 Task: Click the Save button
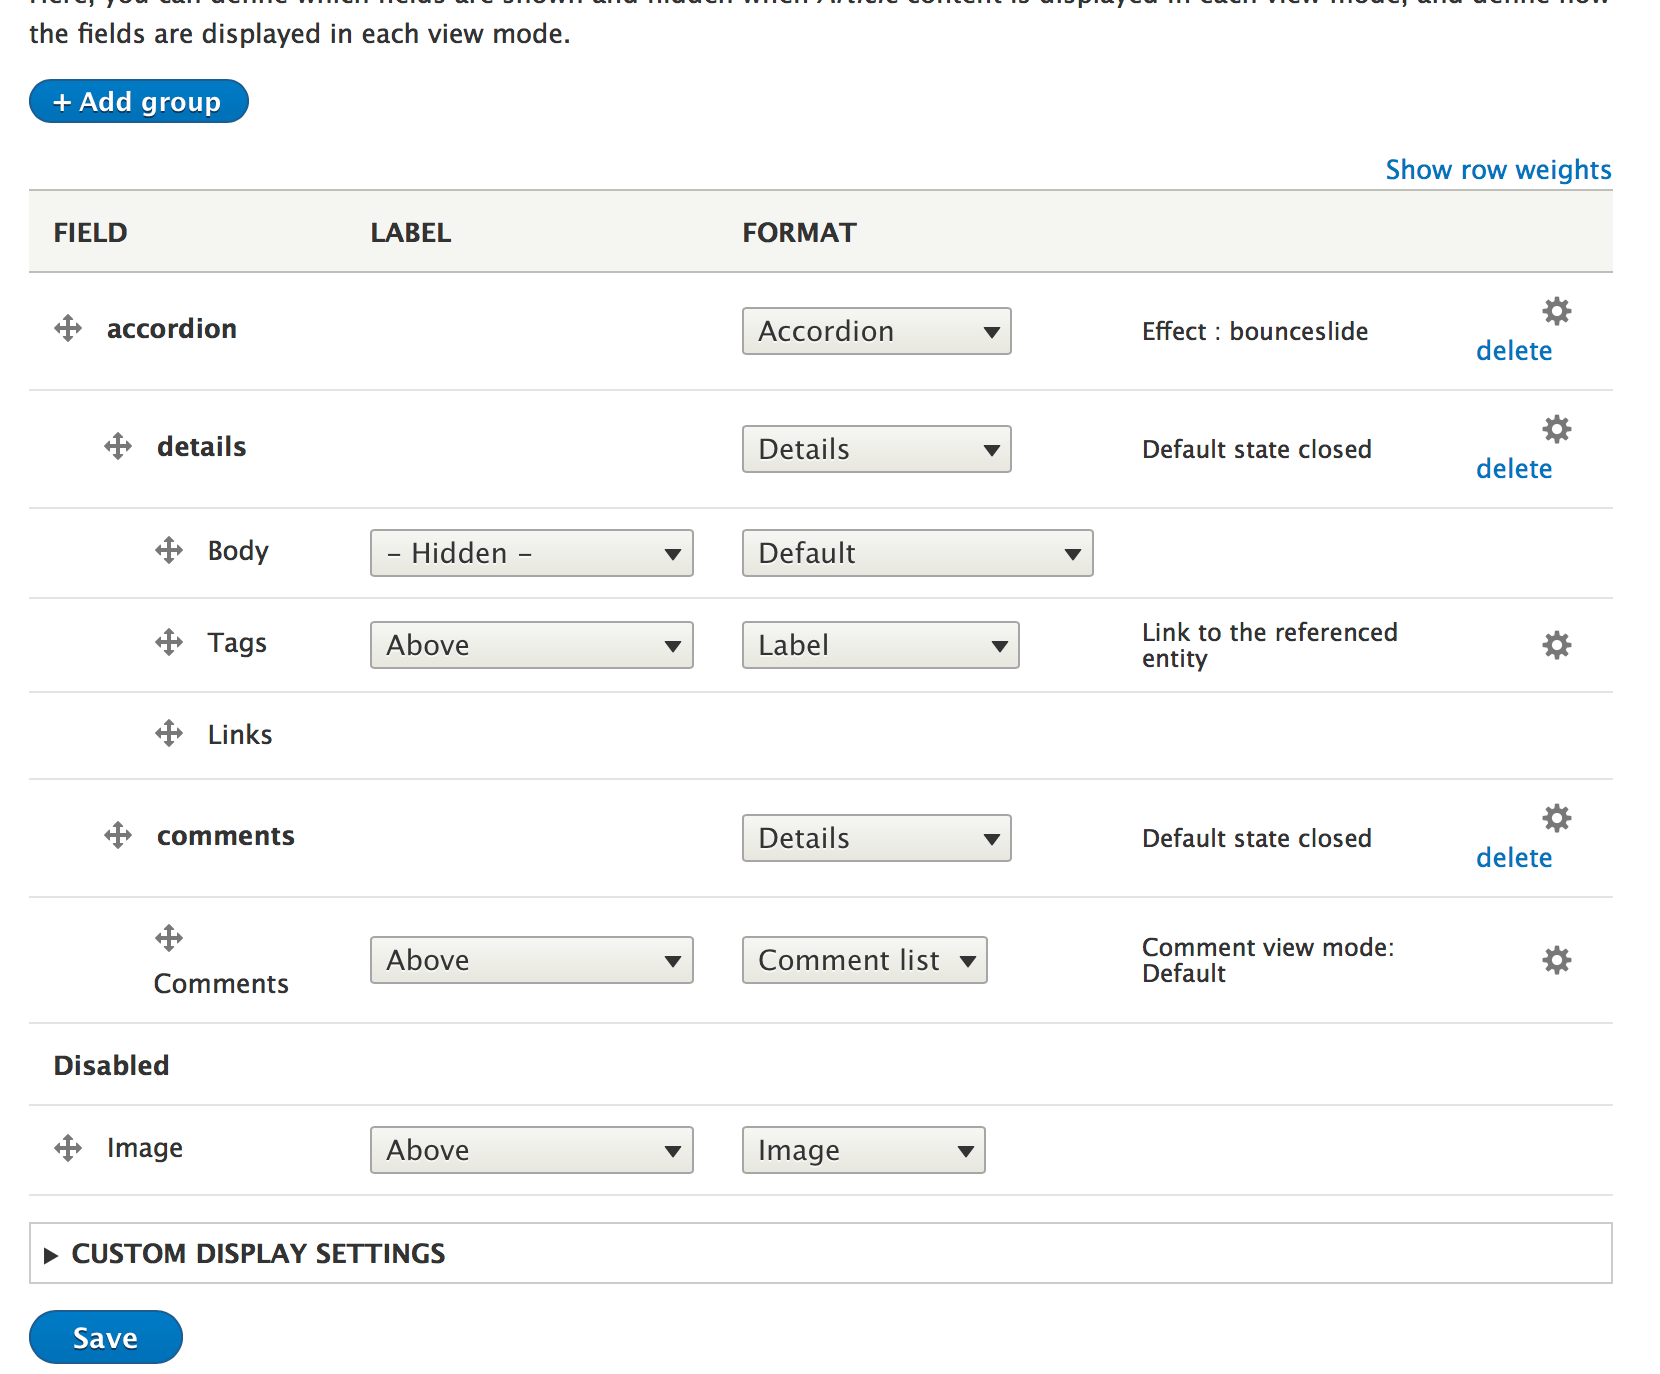[105, 1337]
